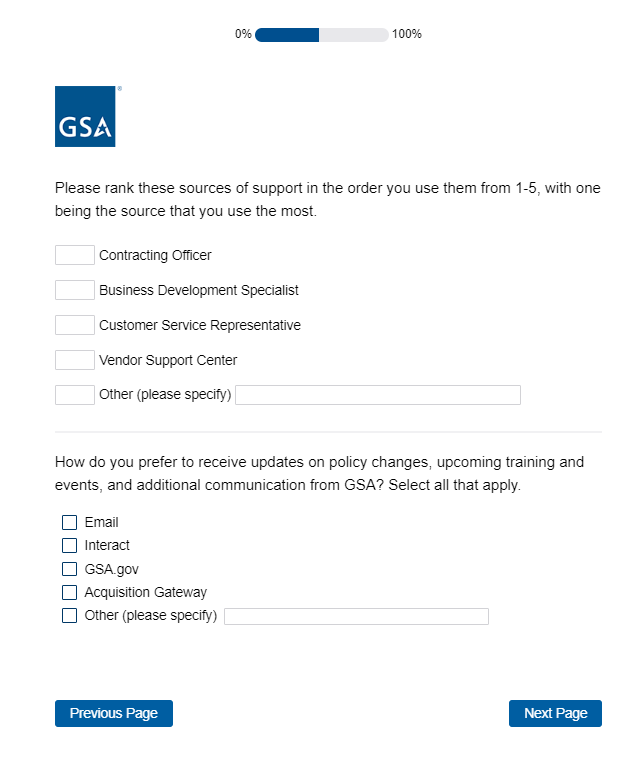Image resolution: width=643 pixels, height=774 pixels.
Task: Check the Other communication checkbox
Action: [69, 615]
